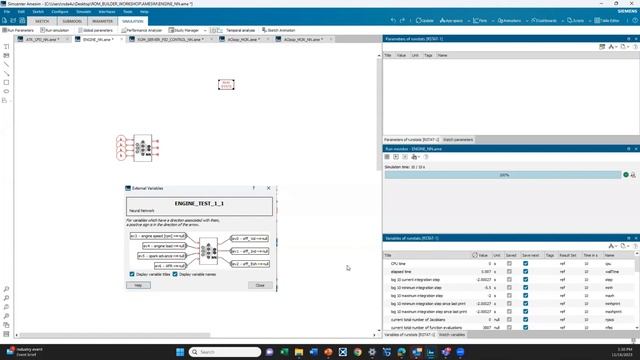Click the new file icon in top-left toolbar

[x=4, y=20]
